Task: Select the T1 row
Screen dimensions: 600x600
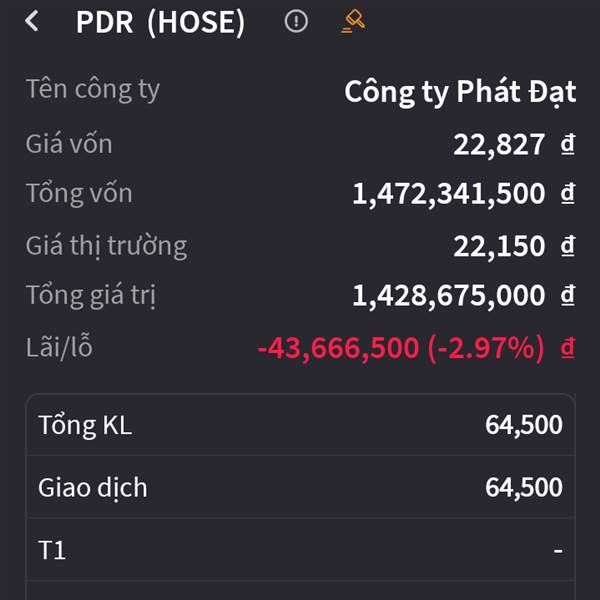Action: coord(300,549)
